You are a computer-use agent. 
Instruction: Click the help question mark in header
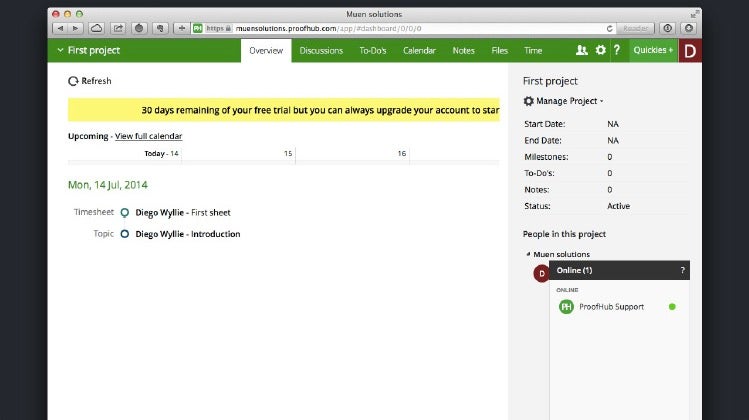(617, 50)
